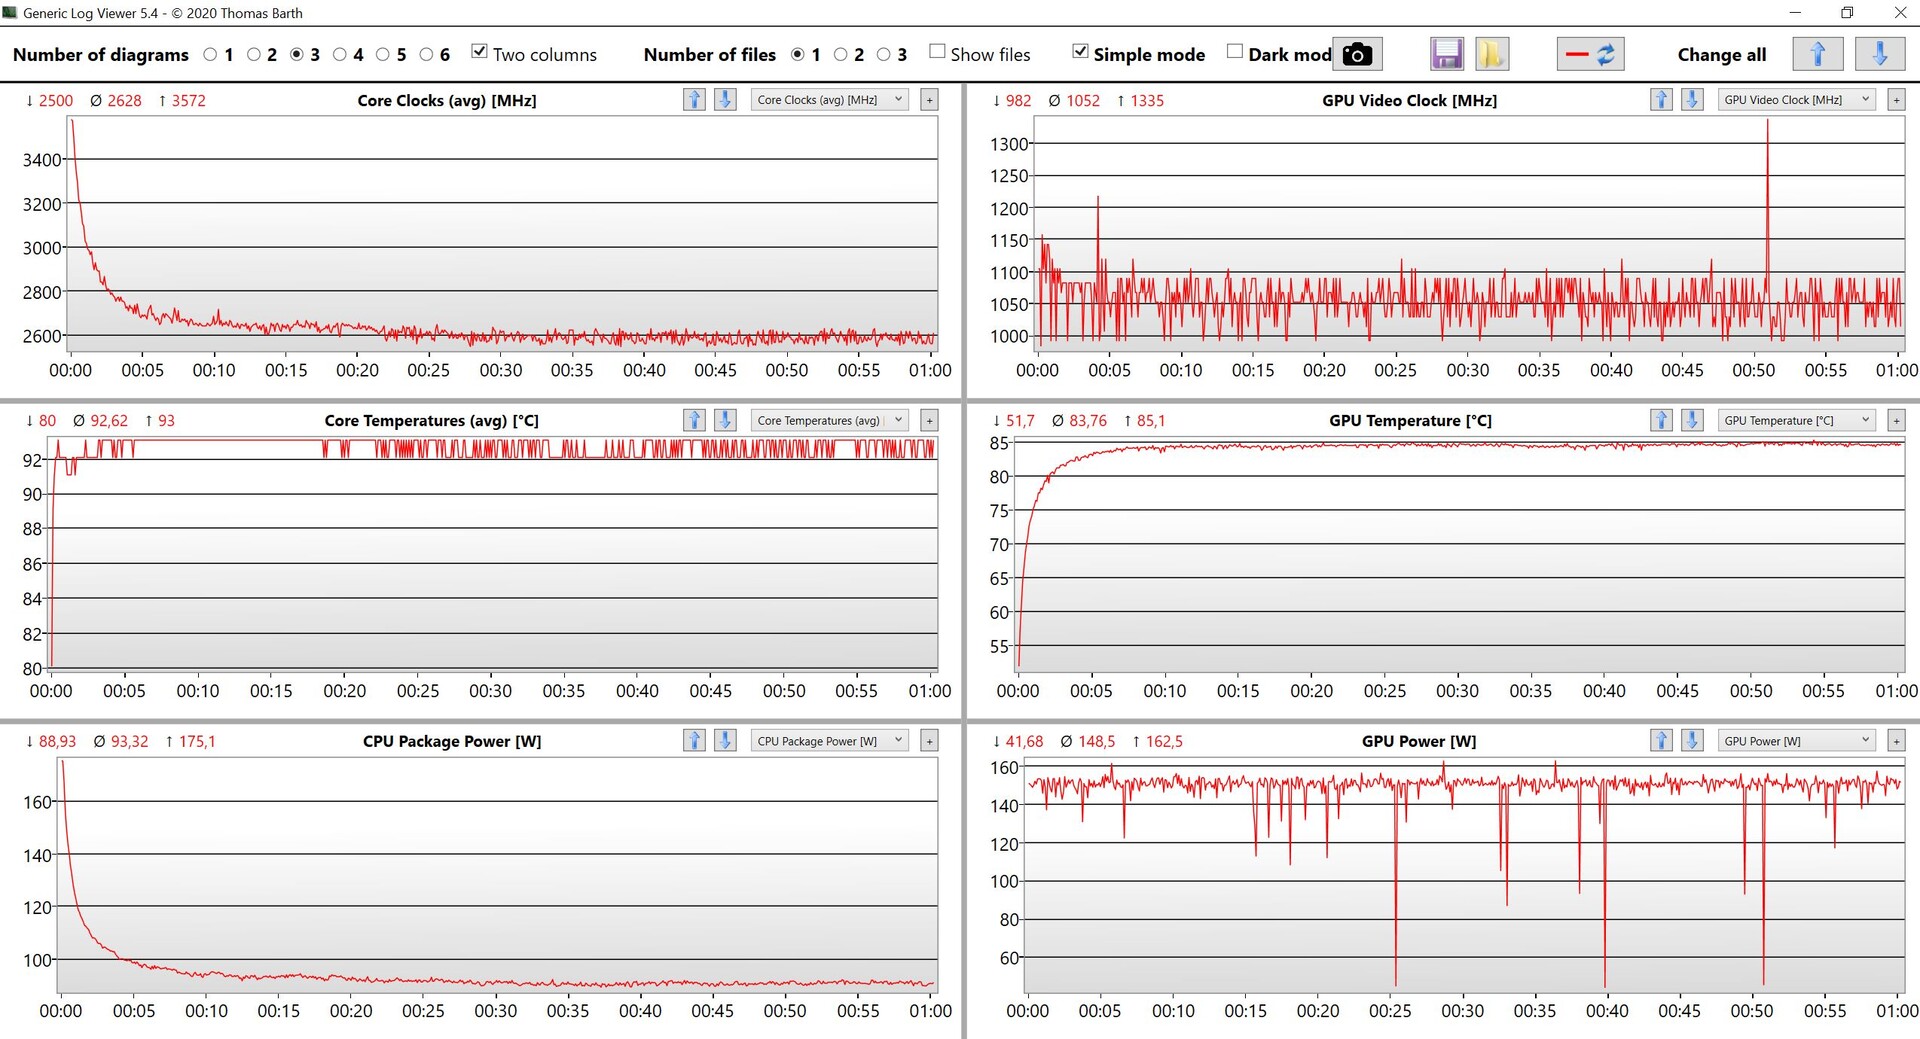
Task: Click the Number of files label
Action: click(710, 55)
